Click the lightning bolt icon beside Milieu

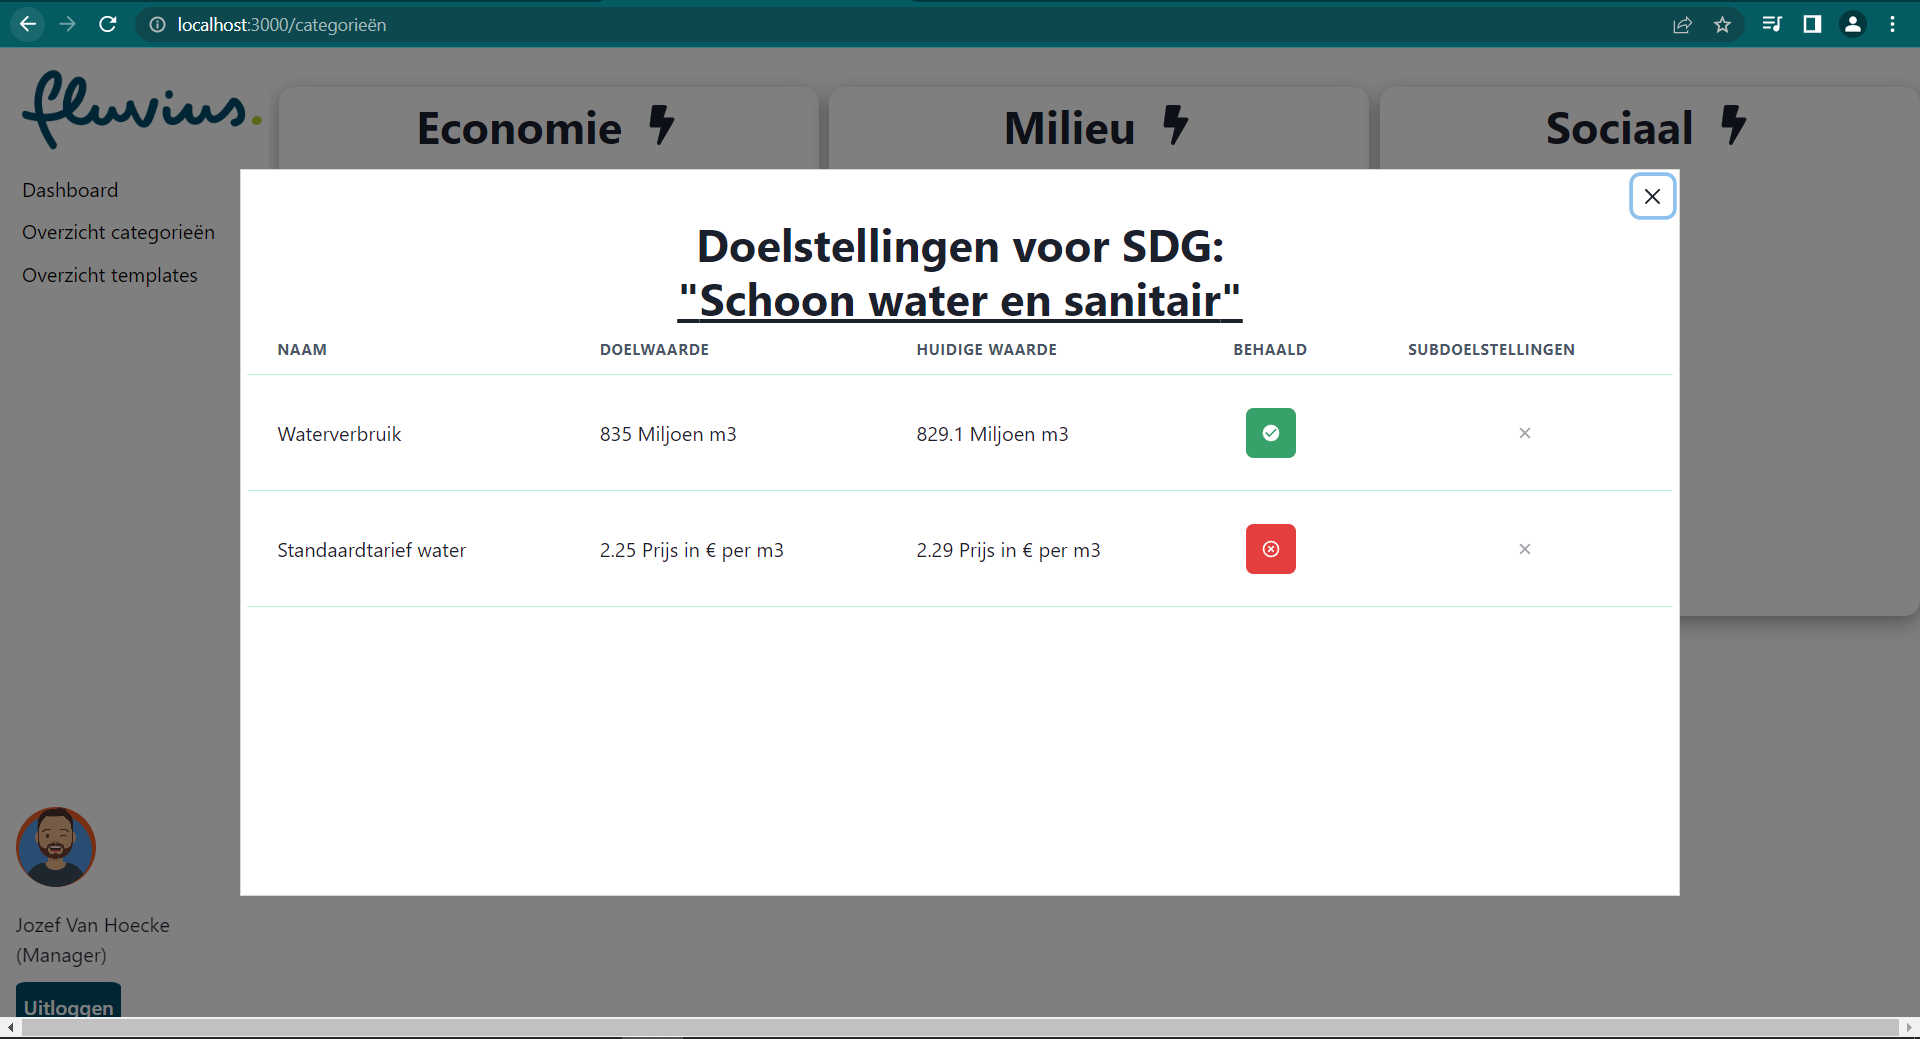coord(1175,127)
